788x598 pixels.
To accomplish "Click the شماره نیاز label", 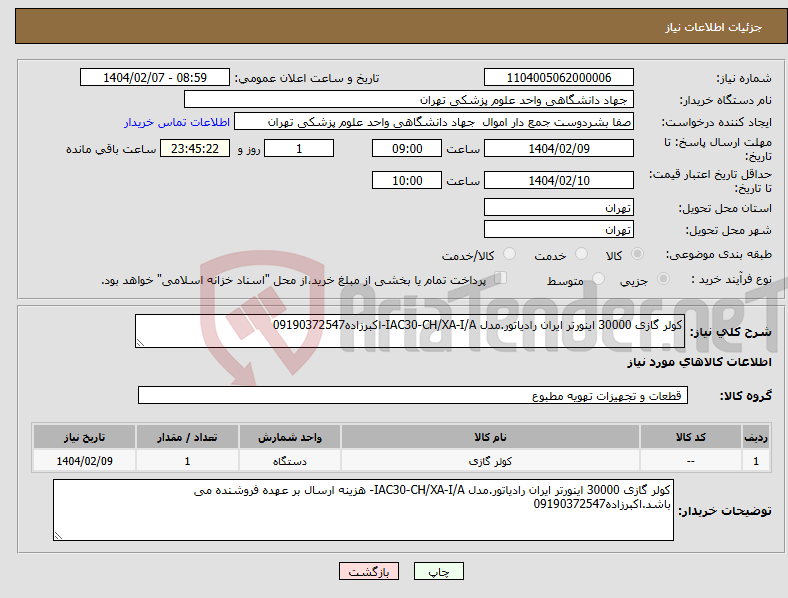I will coord(744,78).
